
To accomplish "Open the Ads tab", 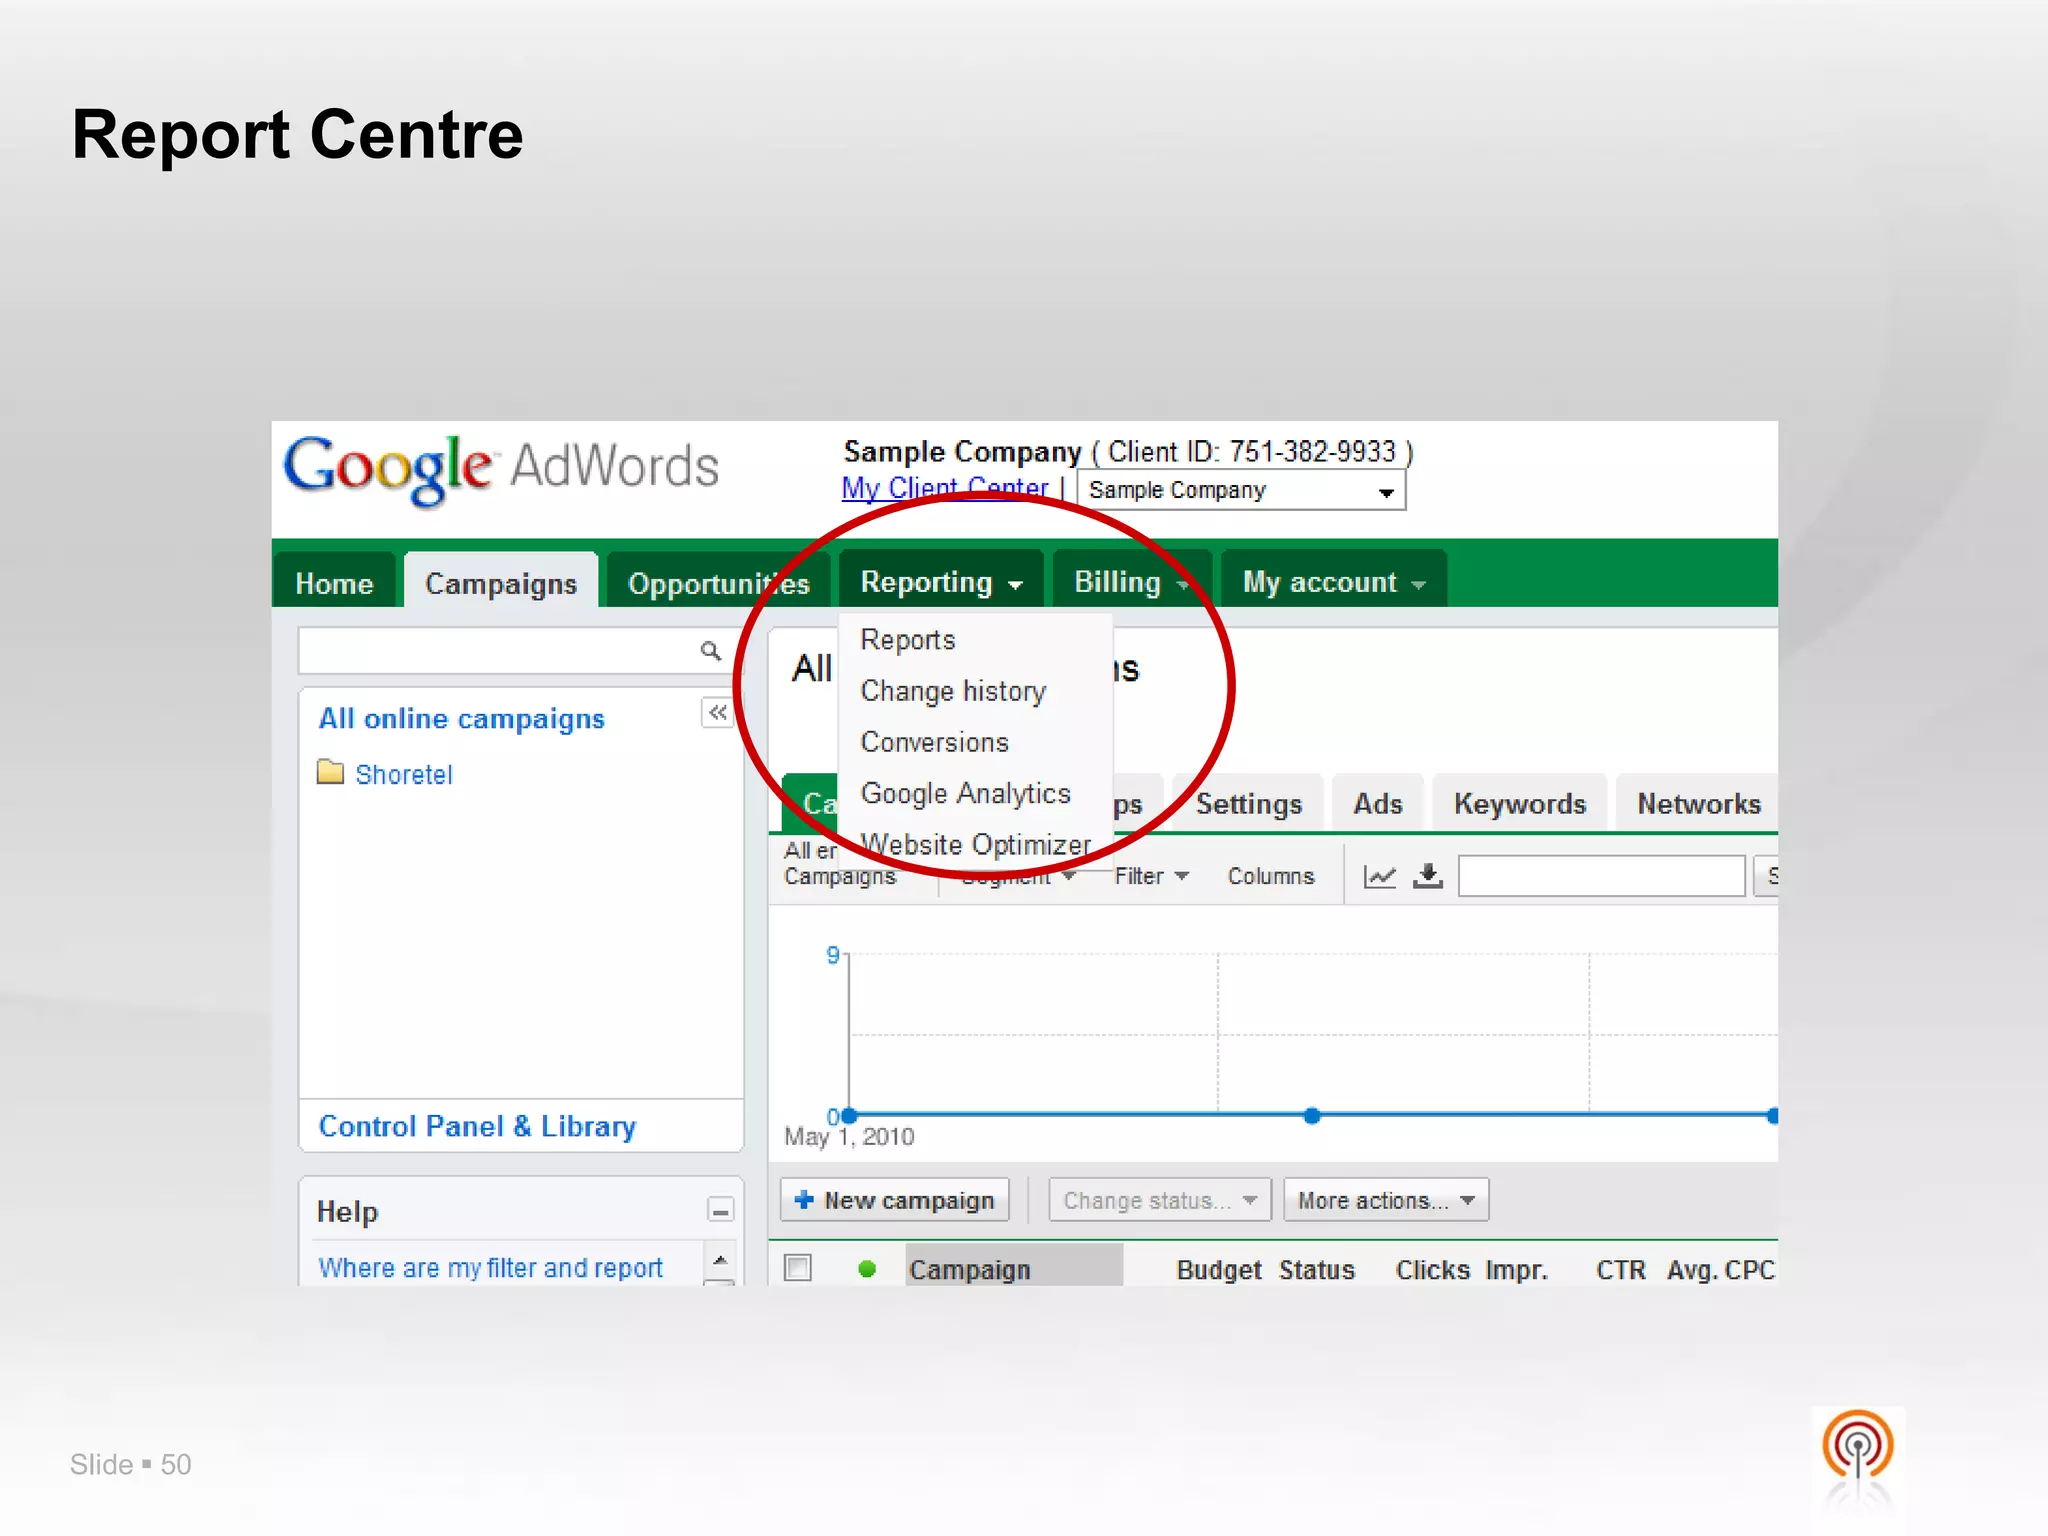I will (x=1378, y=803).
